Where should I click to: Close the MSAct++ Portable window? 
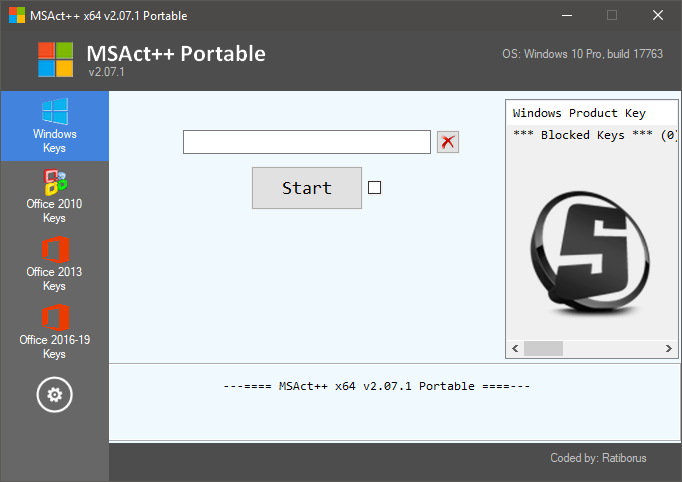click(657, 16)
